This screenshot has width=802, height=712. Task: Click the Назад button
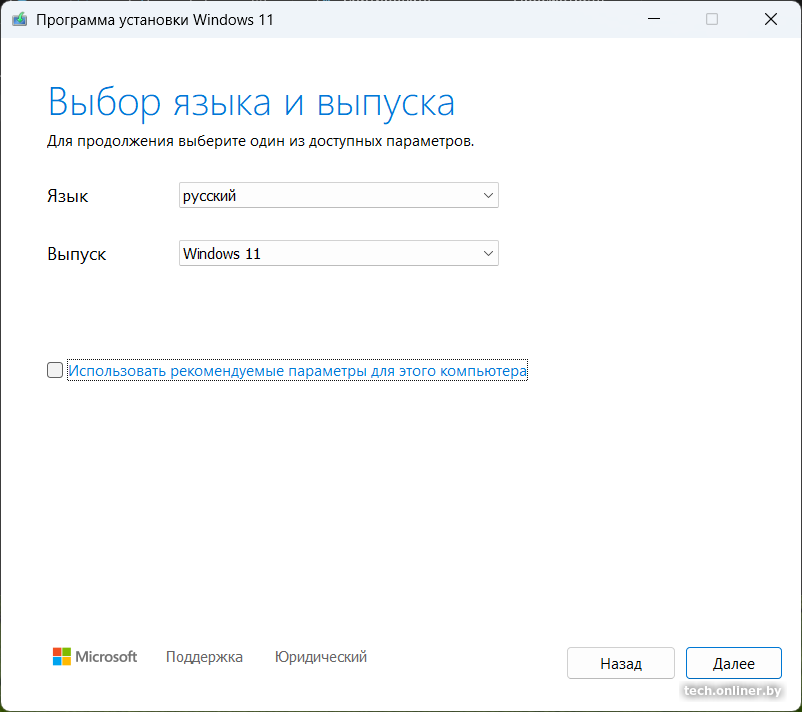click(x=621, y=663)
